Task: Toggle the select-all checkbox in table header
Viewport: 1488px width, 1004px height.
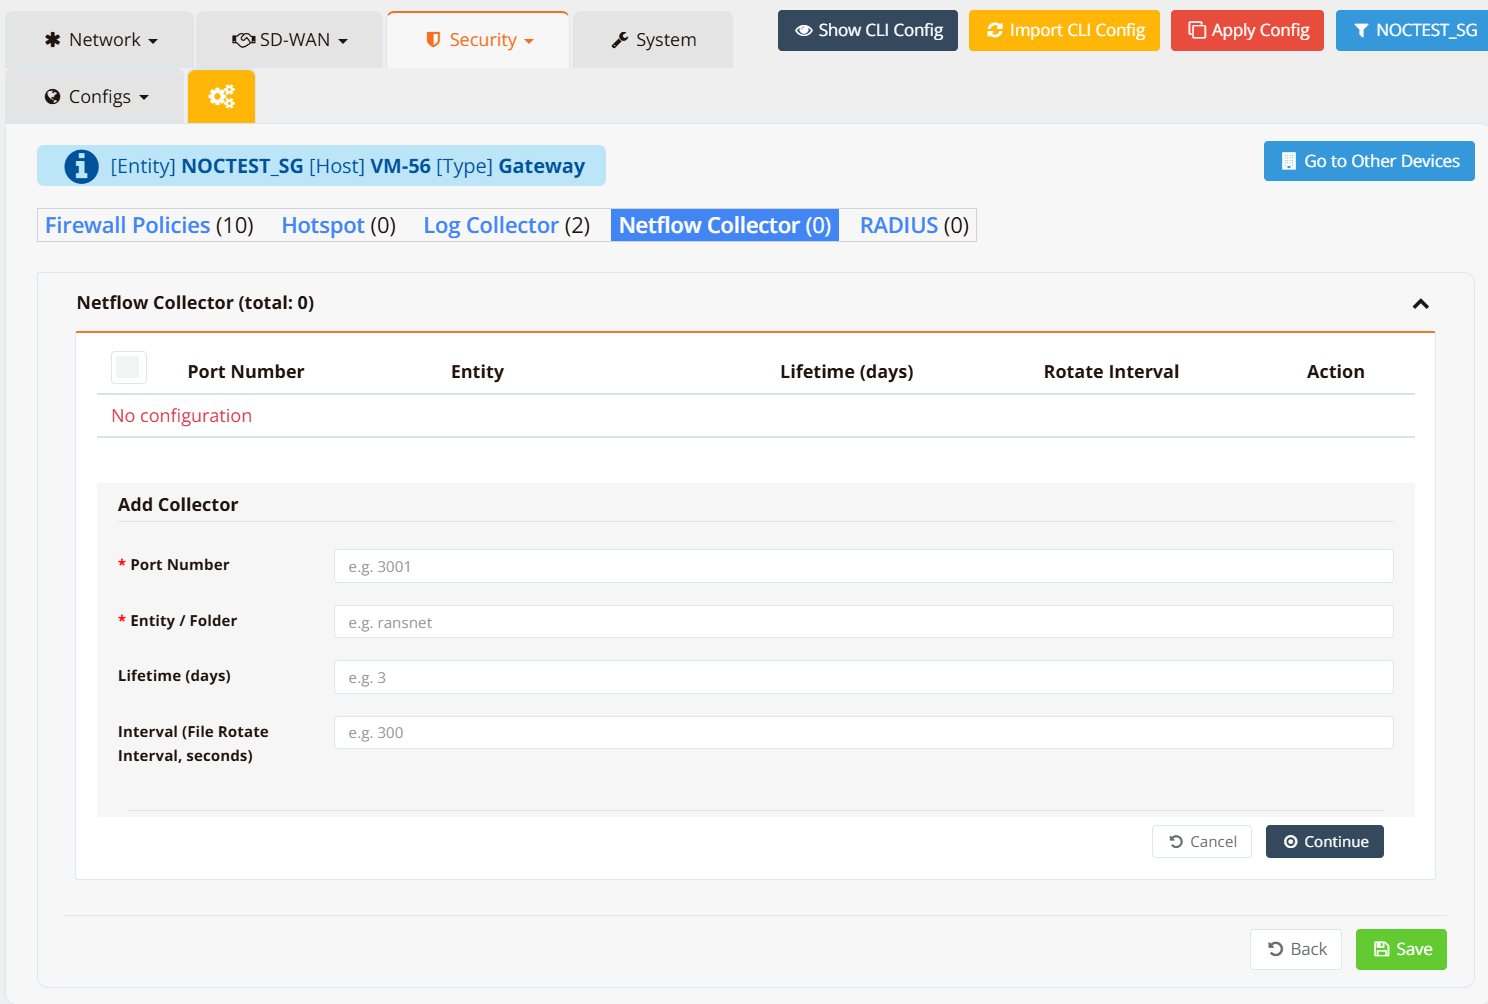Action: tap(128, 368)
